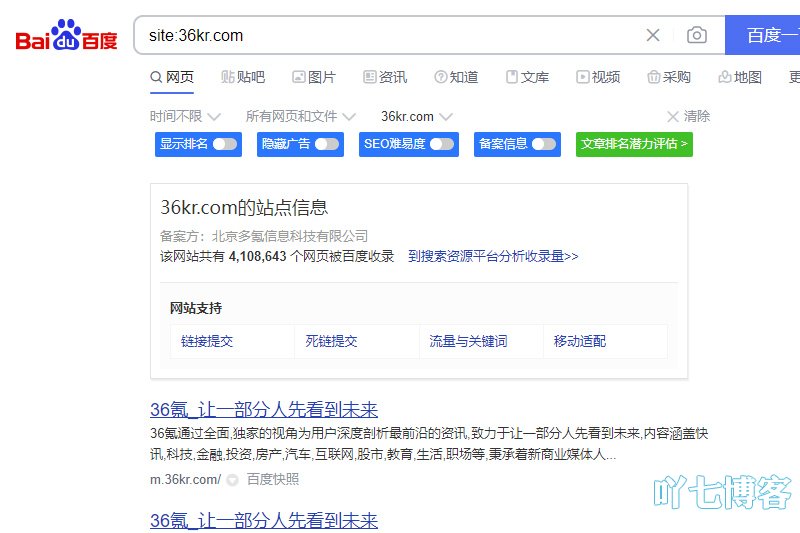800x533 pixels.
Task: Open the 地图 tab
Action: coord(740,77)
